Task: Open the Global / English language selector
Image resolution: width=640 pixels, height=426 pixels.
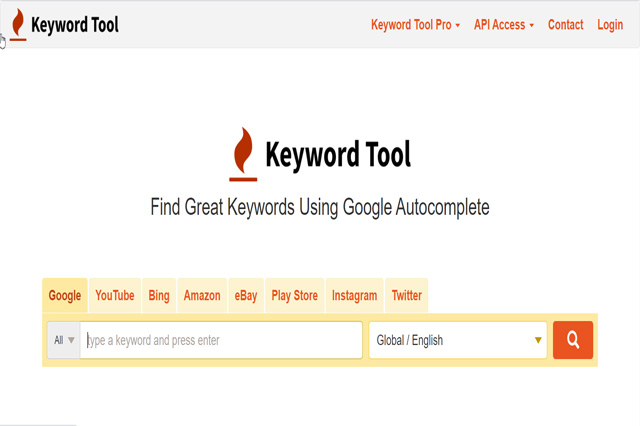Action: (x=458, y=340)
